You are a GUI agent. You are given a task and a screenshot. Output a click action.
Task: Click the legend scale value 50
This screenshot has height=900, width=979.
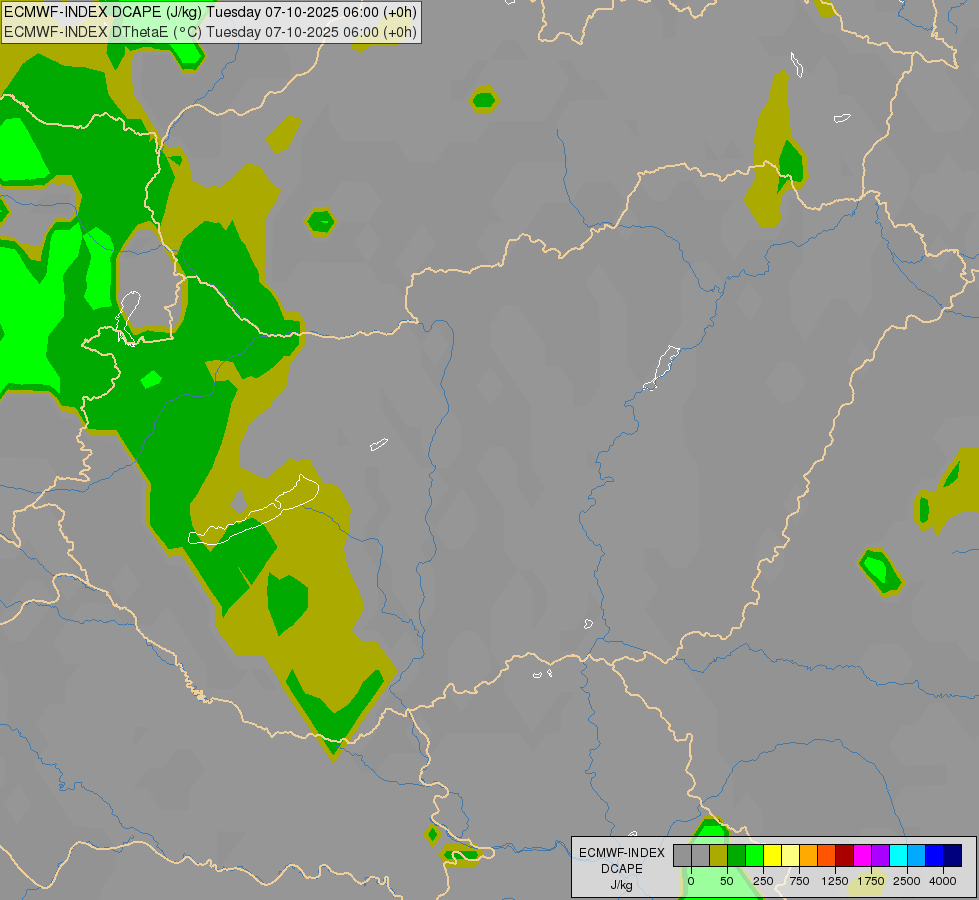pyautogui.click(x=727, y=881)
